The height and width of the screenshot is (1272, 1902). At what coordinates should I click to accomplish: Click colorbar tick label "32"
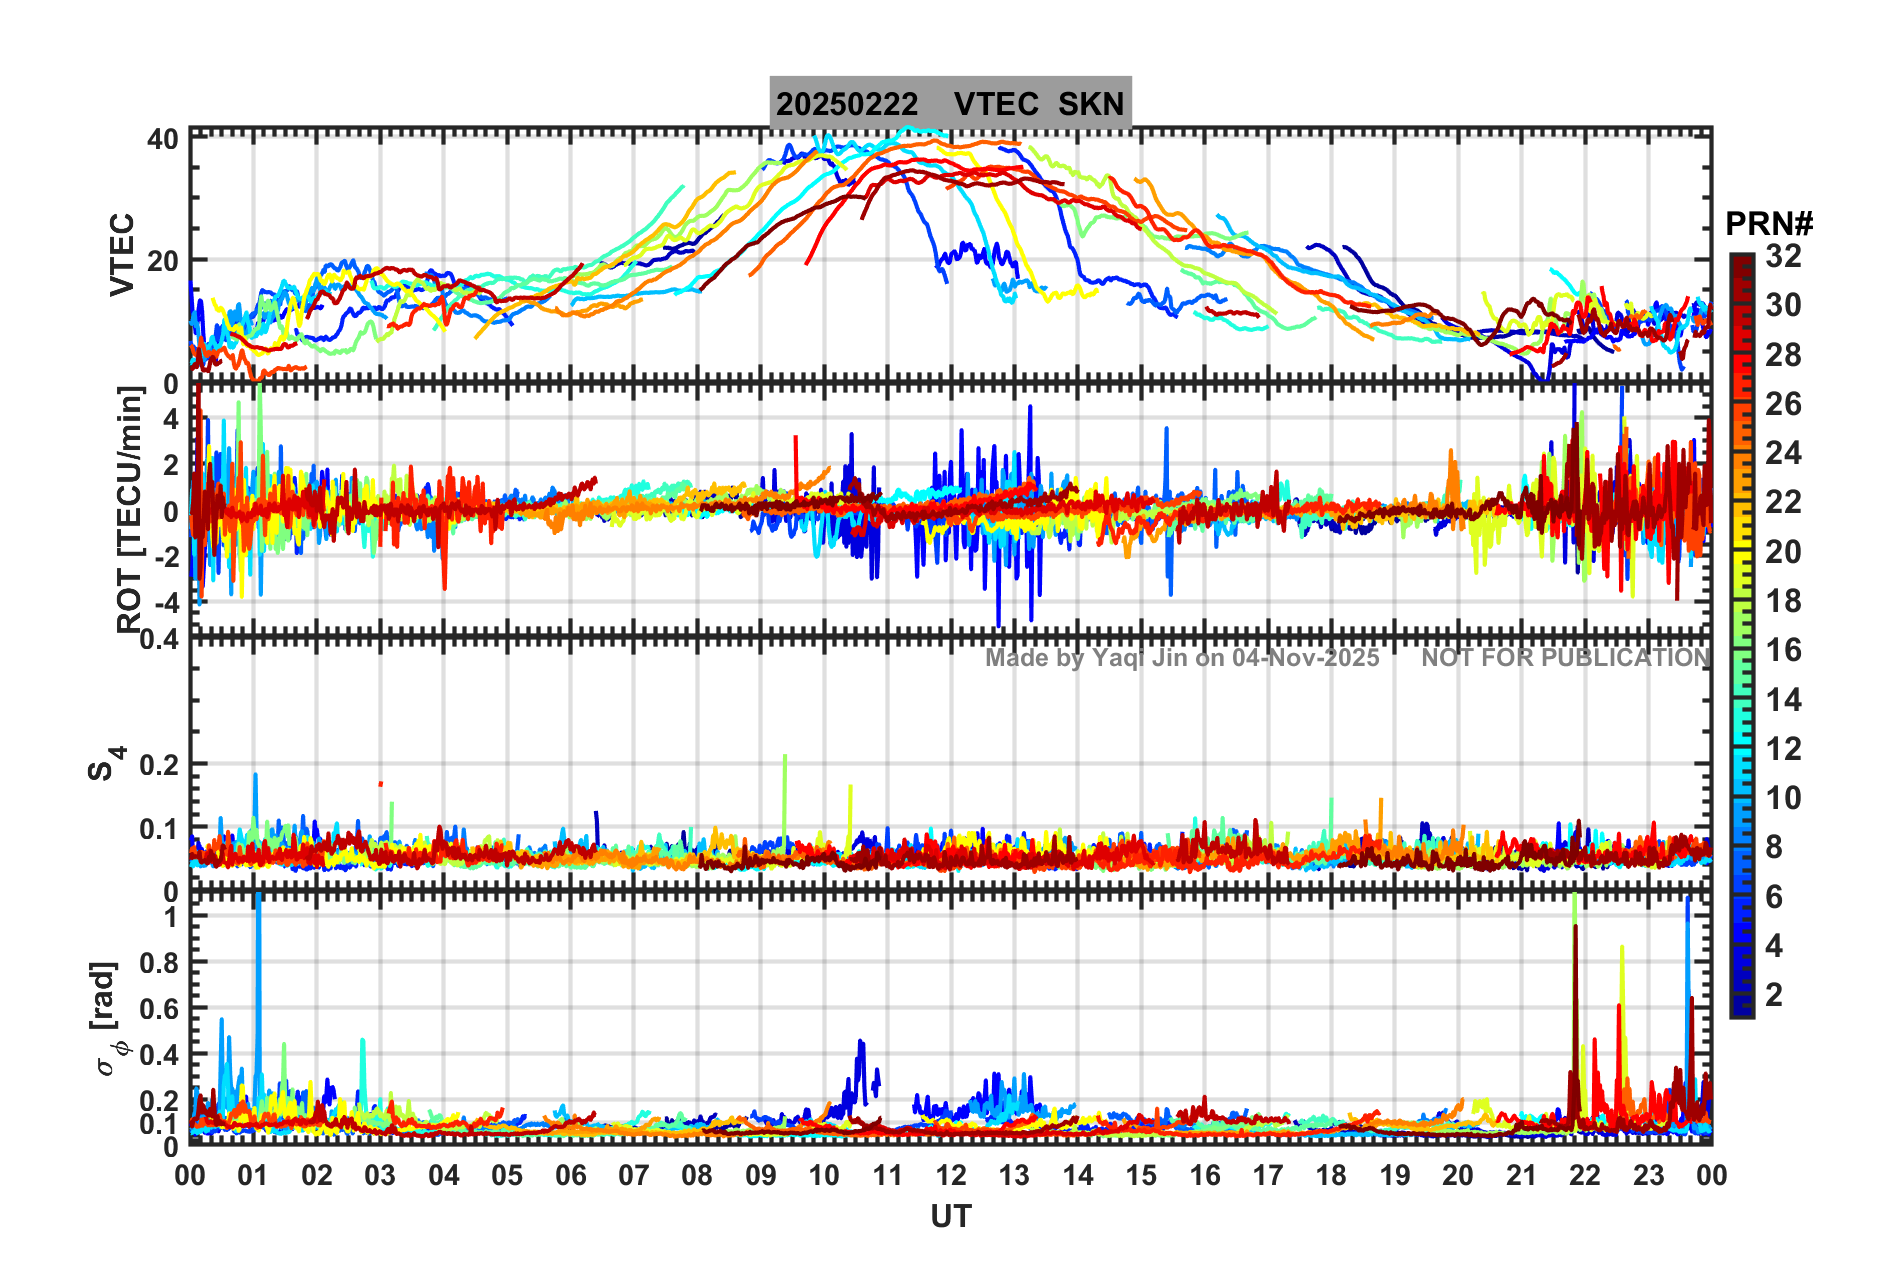coord(1783,256)
